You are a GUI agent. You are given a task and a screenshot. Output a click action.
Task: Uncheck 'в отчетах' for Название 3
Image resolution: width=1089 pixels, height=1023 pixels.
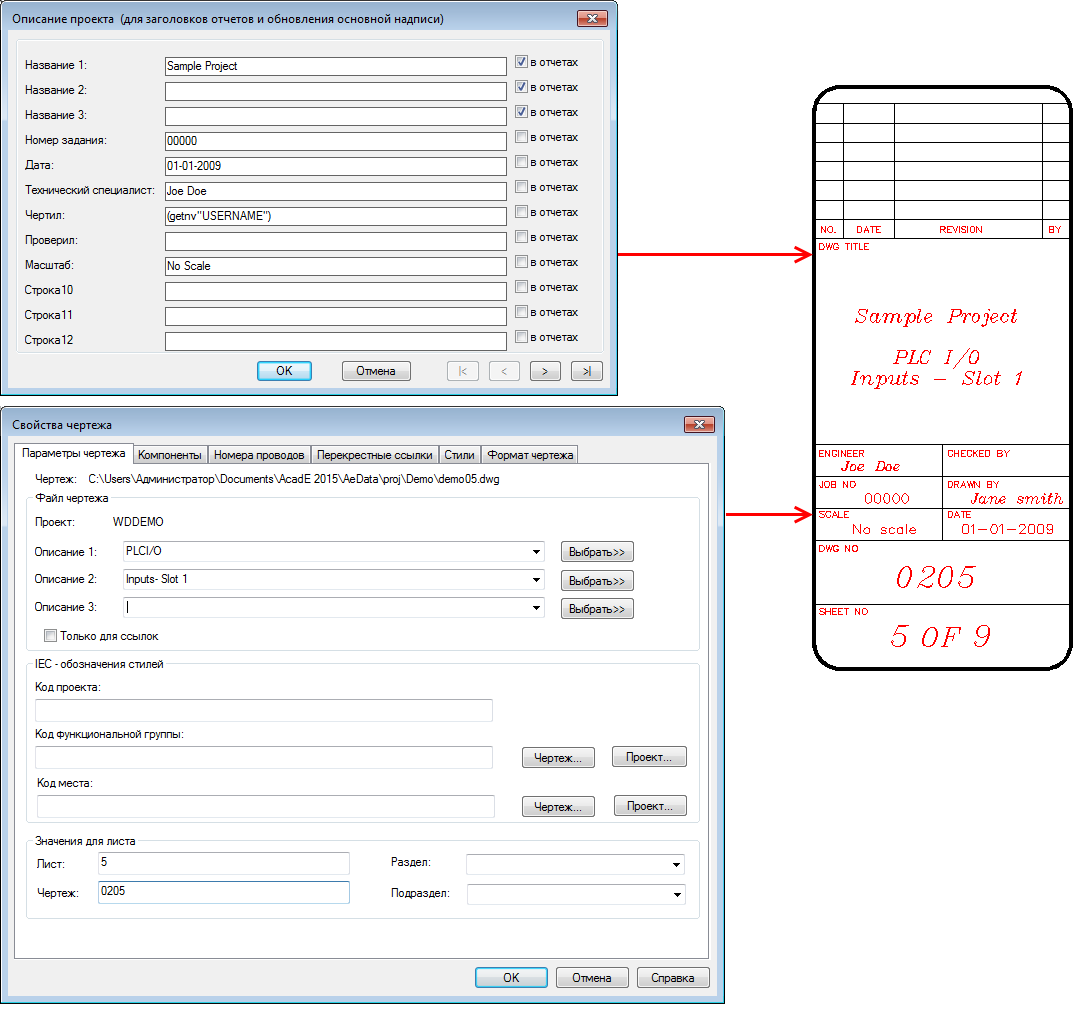(522, 112)
